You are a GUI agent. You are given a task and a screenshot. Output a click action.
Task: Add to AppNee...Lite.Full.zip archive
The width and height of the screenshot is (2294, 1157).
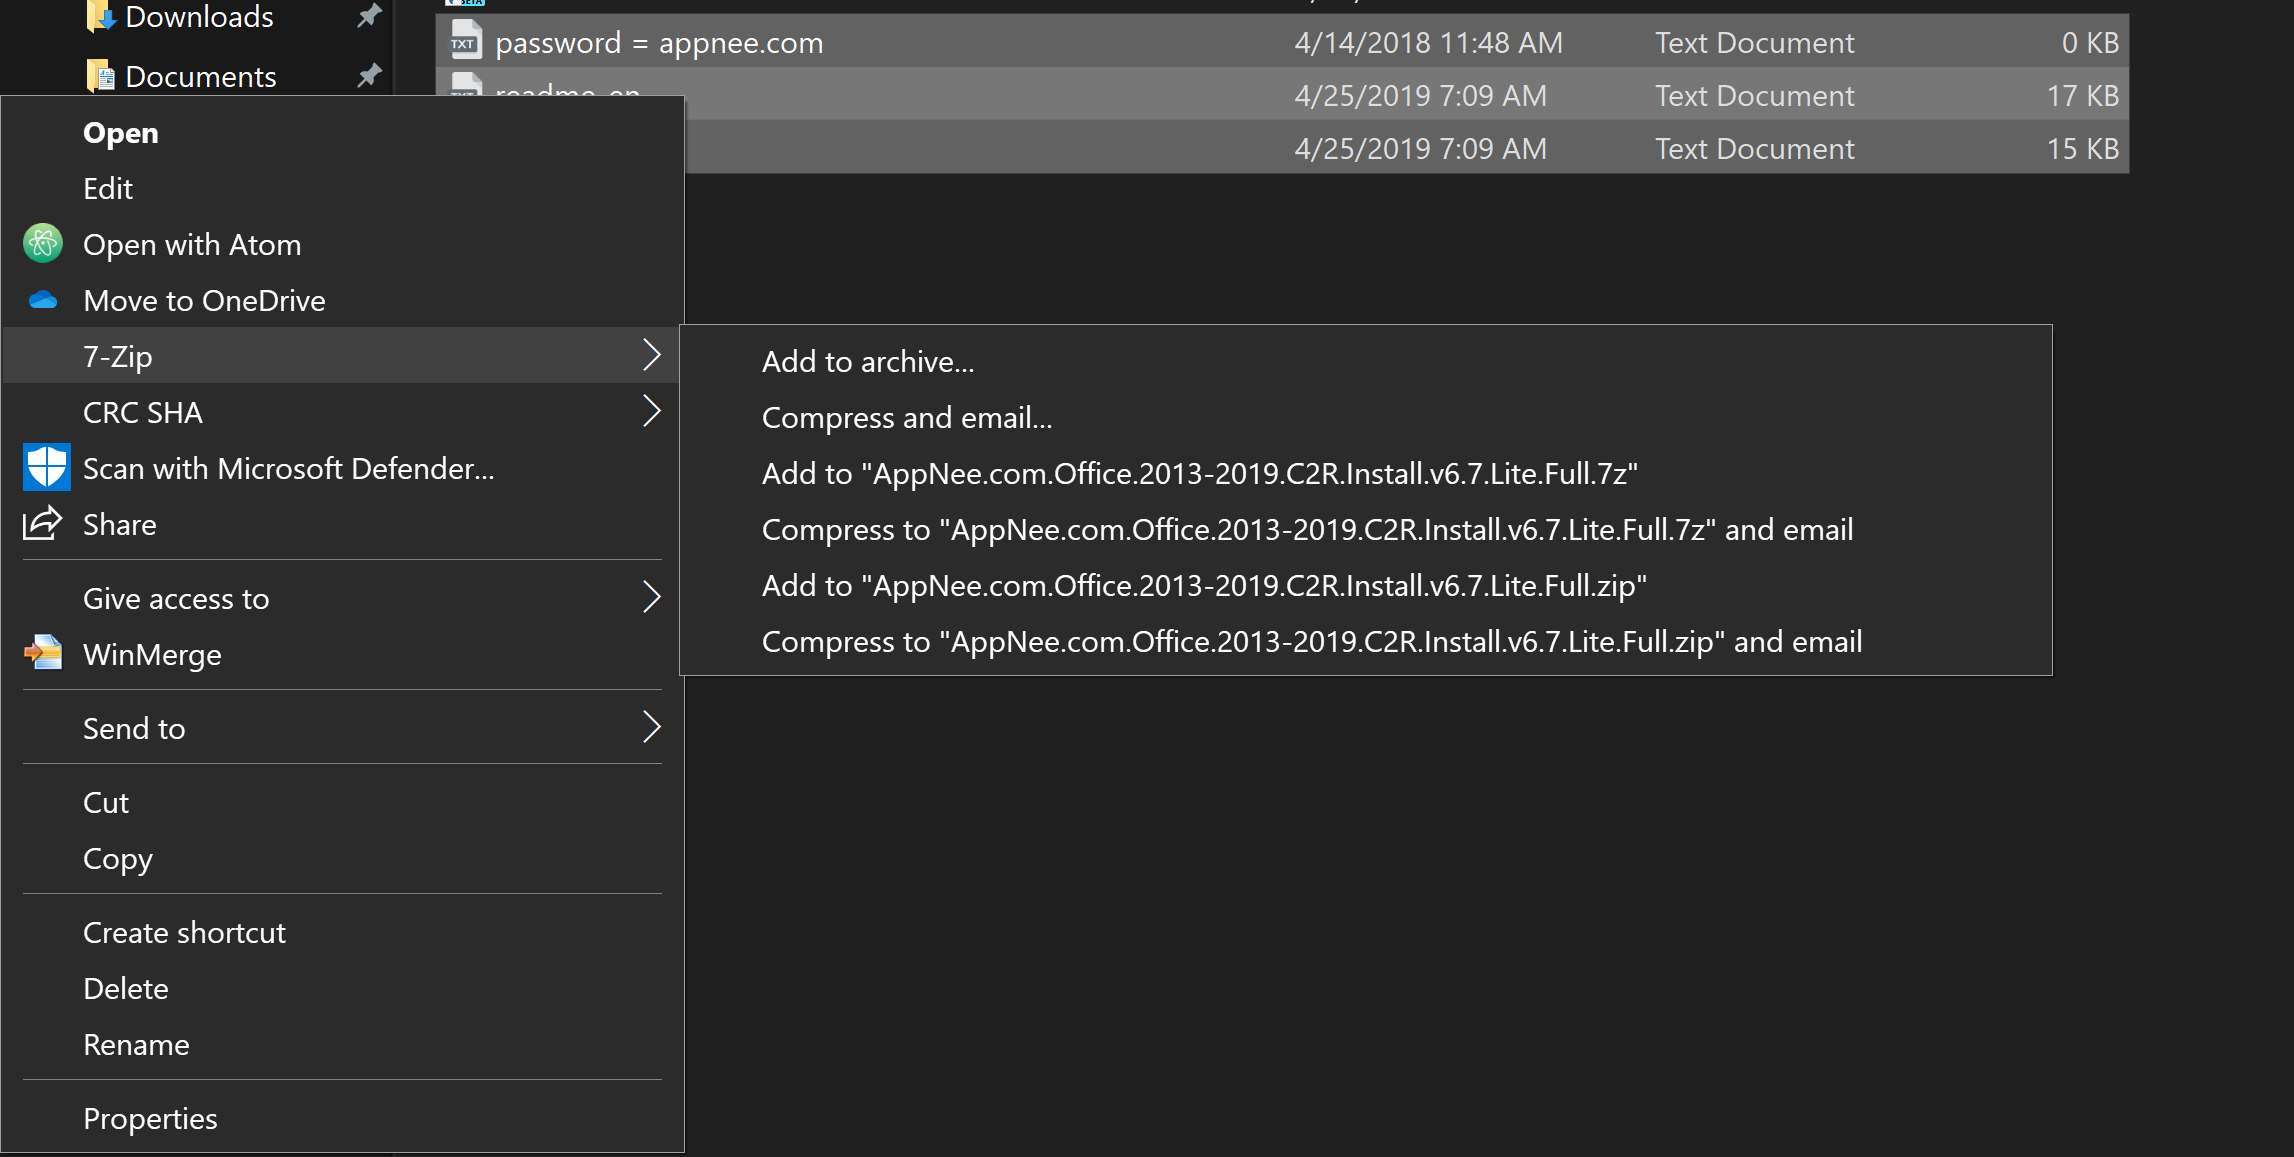[x=1366, y=585]
